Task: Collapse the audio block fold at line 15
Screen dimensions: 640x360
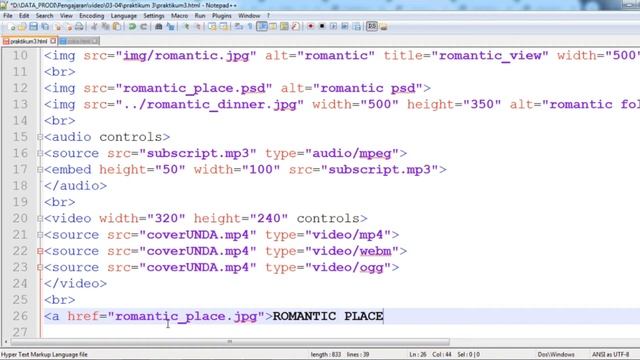Action: click(40, 137)
